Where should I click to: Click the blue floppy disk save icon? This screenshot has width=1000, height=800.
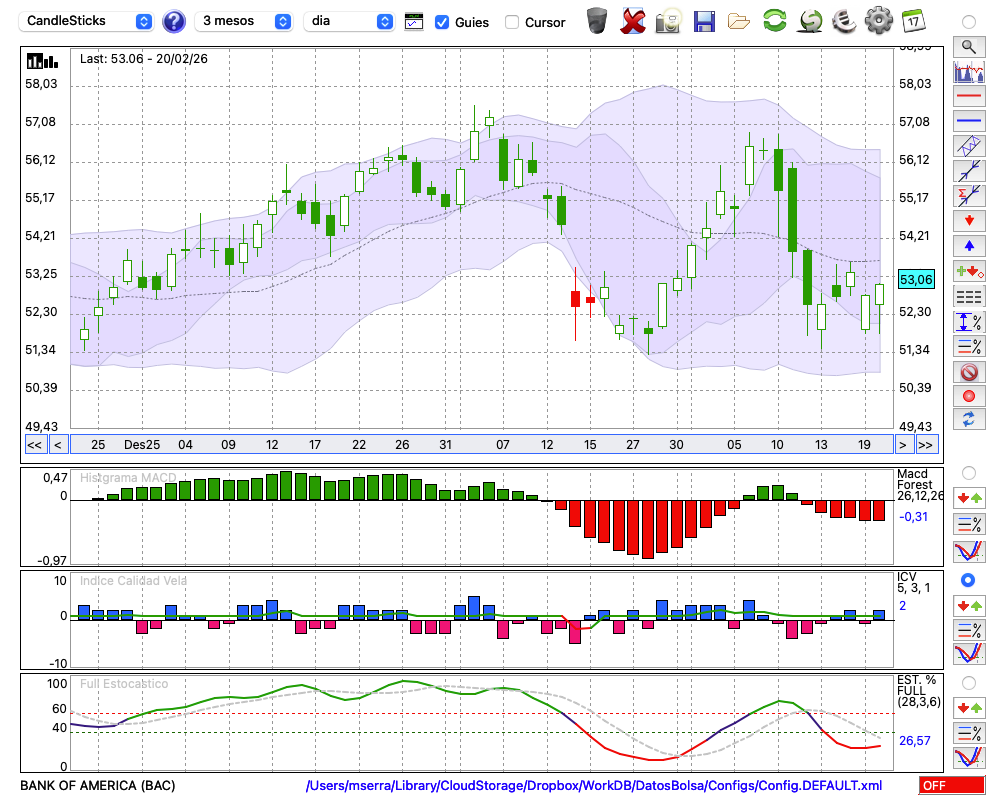tap(704, 21)
